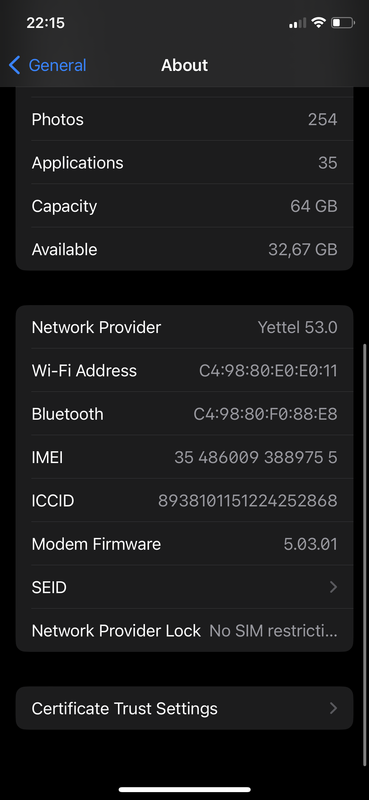Tap the 22:15 clock in status bar
This screenshot has width=369, height=800.
(45, 23)
